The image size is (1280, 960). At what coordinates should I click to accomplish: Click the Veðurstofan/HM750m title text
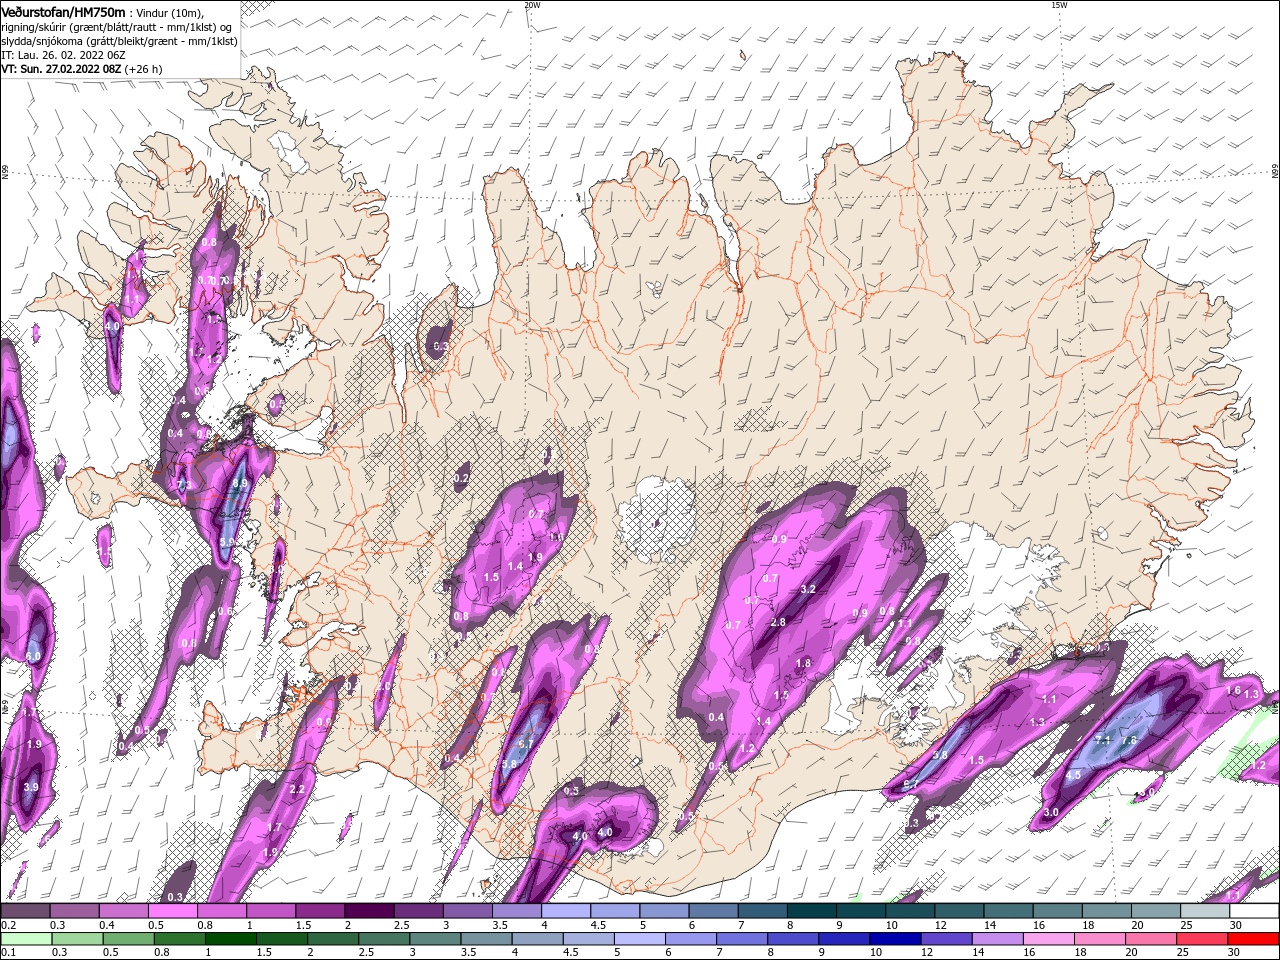point(63,11)
